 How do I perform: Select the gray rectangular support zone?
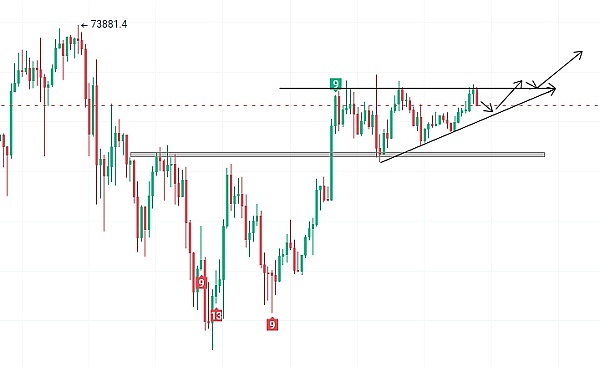click(x=338, y=155)
